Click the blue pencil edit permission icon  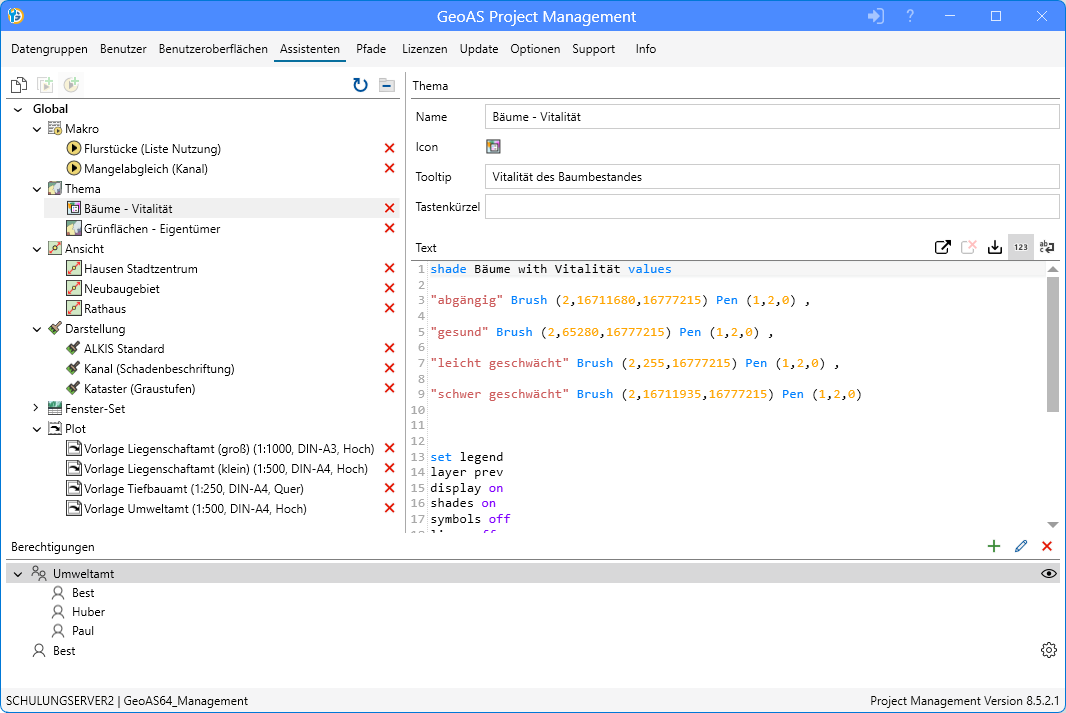(x=1020, y=546)
